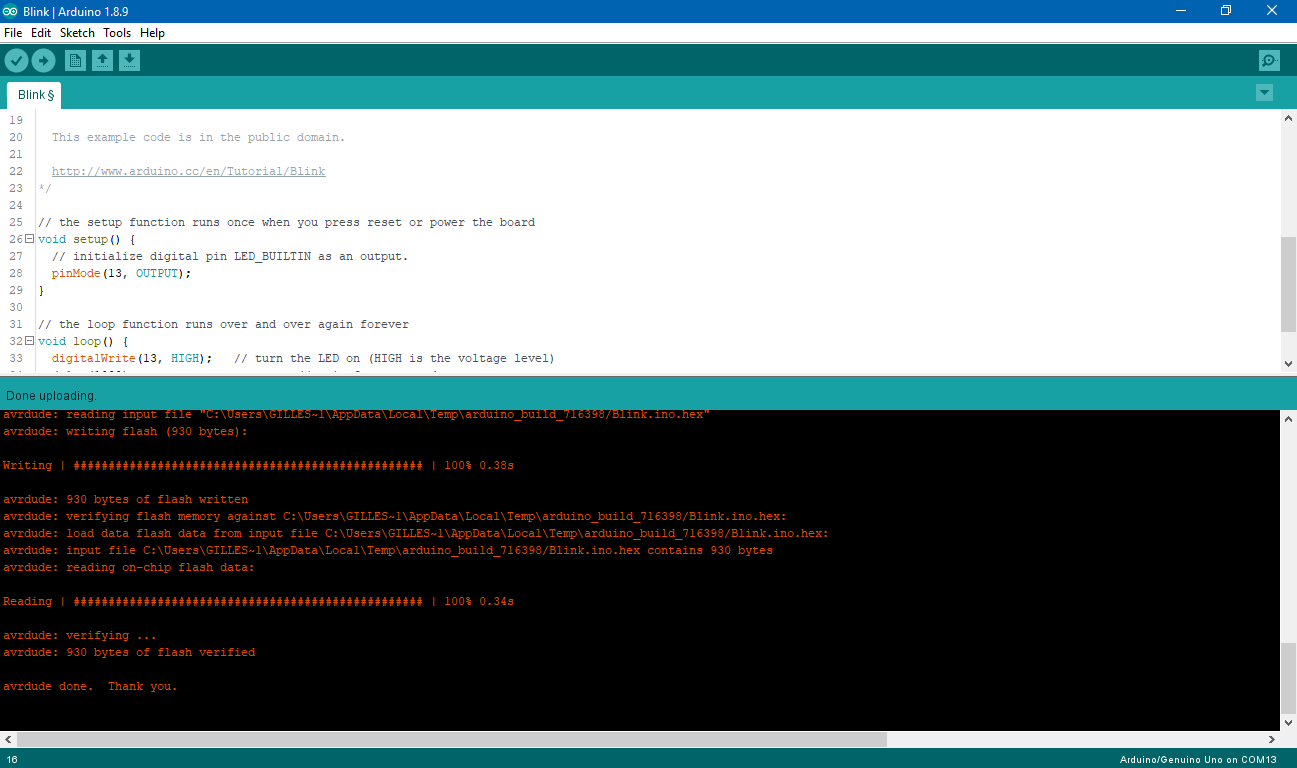Click the 'void setup() {' line text
Viewport: 1297px width, 768px height.
click(x=86, y=239)
